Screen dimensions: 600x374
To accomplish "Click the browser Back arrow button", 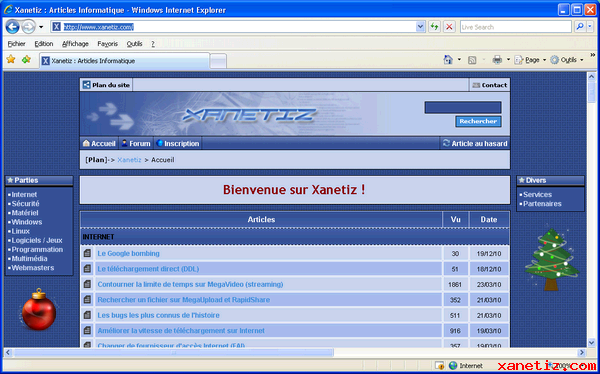I will [x=13, y=27].
